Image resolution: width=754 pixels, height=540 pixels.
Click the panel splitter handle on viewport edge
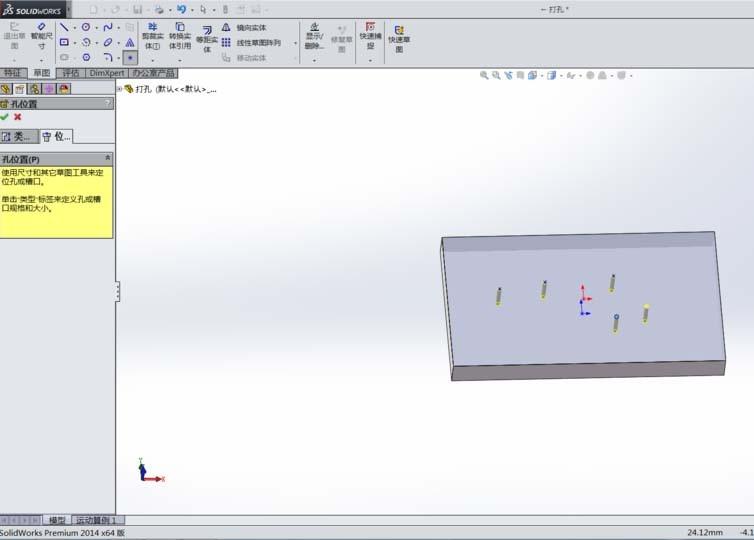point(117,291)
